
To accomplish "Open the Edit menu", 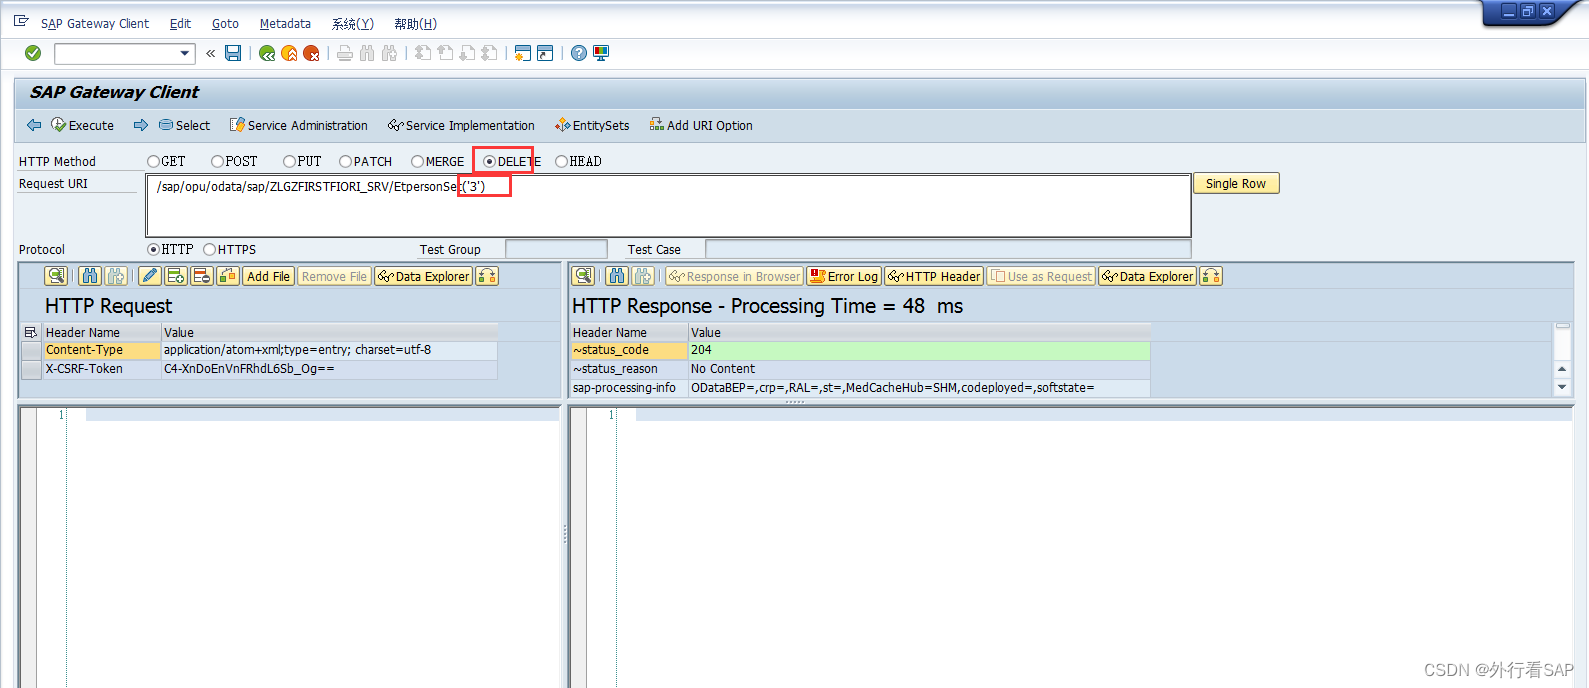I will (180, 23).
